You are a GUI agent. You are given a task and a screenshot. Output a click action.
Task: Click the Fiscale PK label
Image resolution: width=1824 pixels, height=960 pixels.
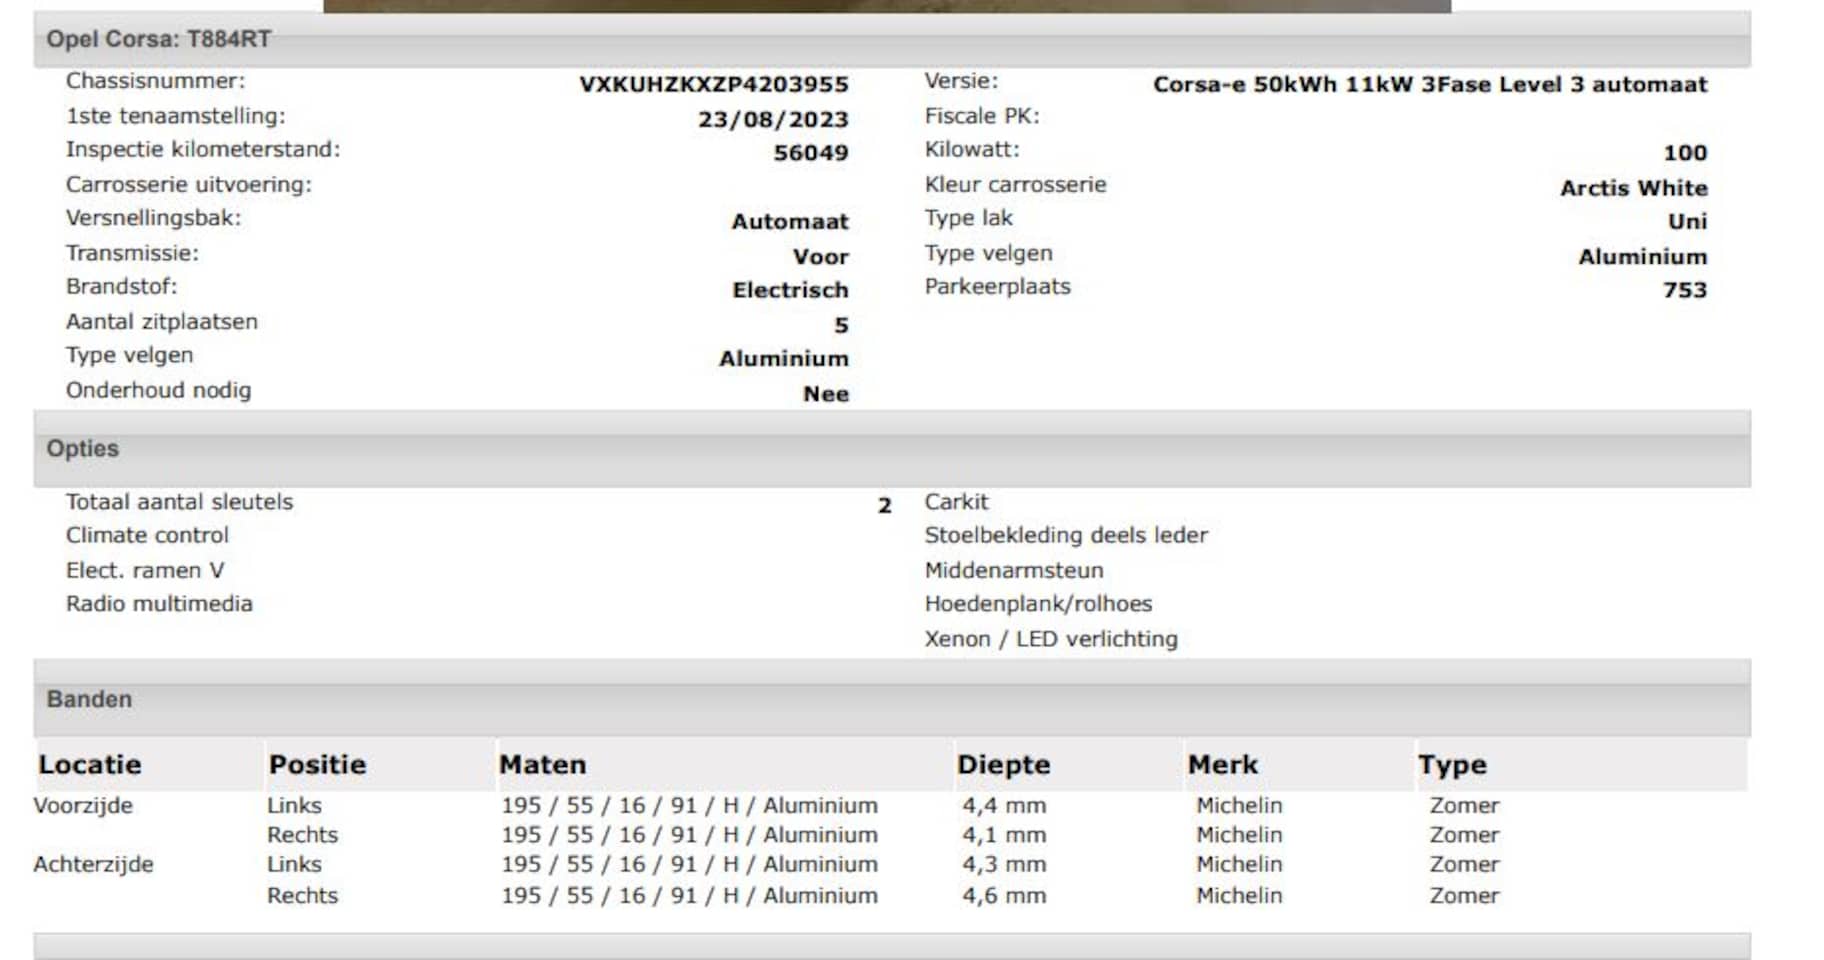(x=982, y=116)
